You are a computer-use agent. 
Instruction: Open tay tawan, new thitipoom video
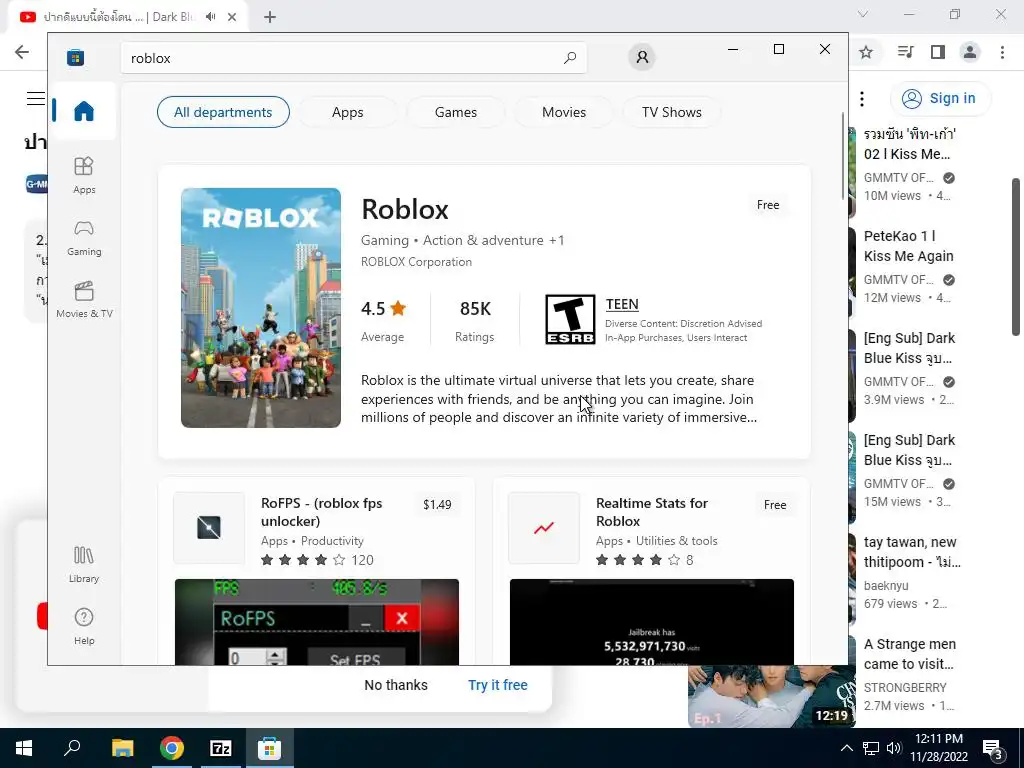(x=912, y=552)
